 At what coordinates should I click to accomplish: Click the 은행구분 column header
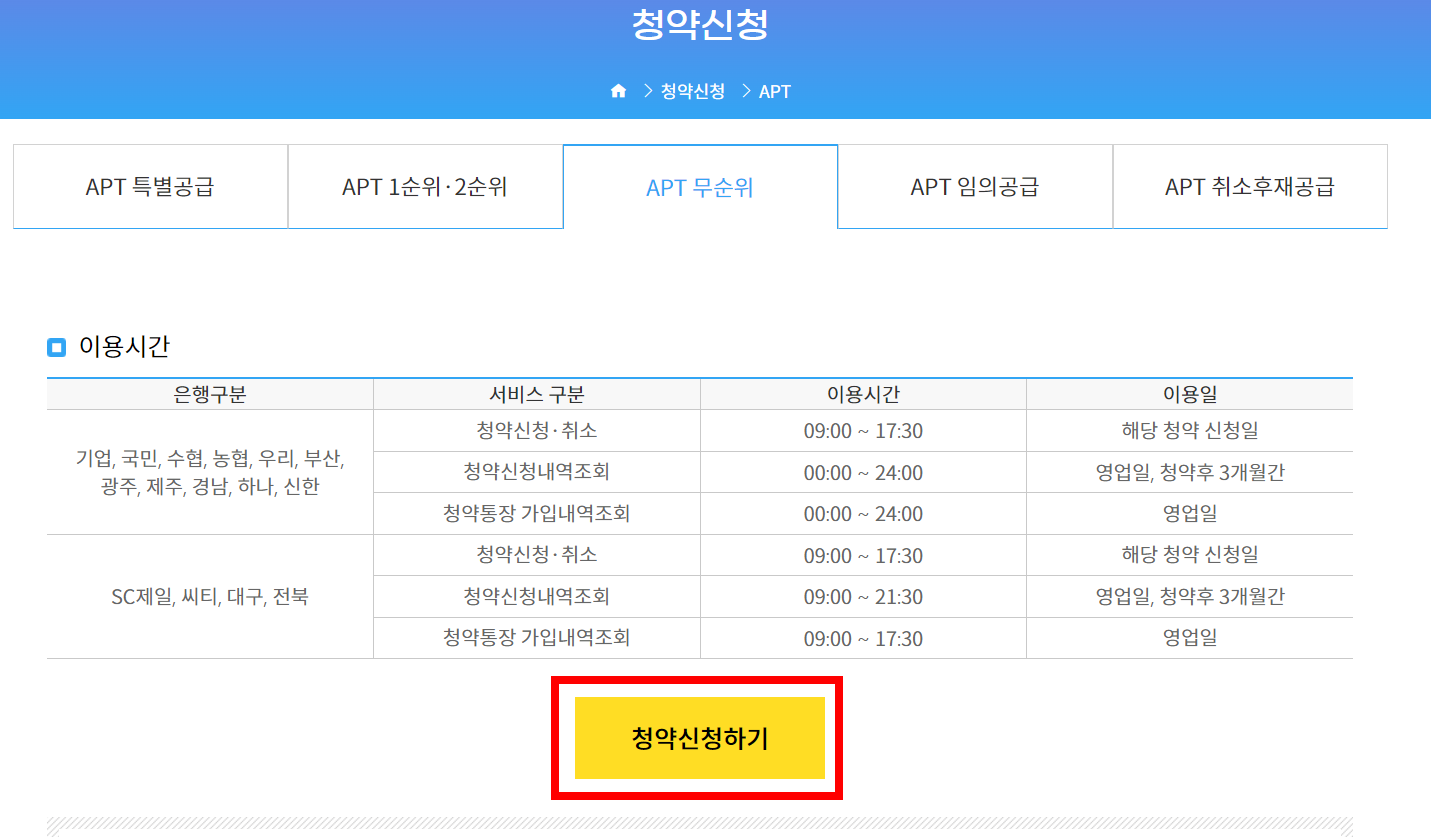pos(209,394)
